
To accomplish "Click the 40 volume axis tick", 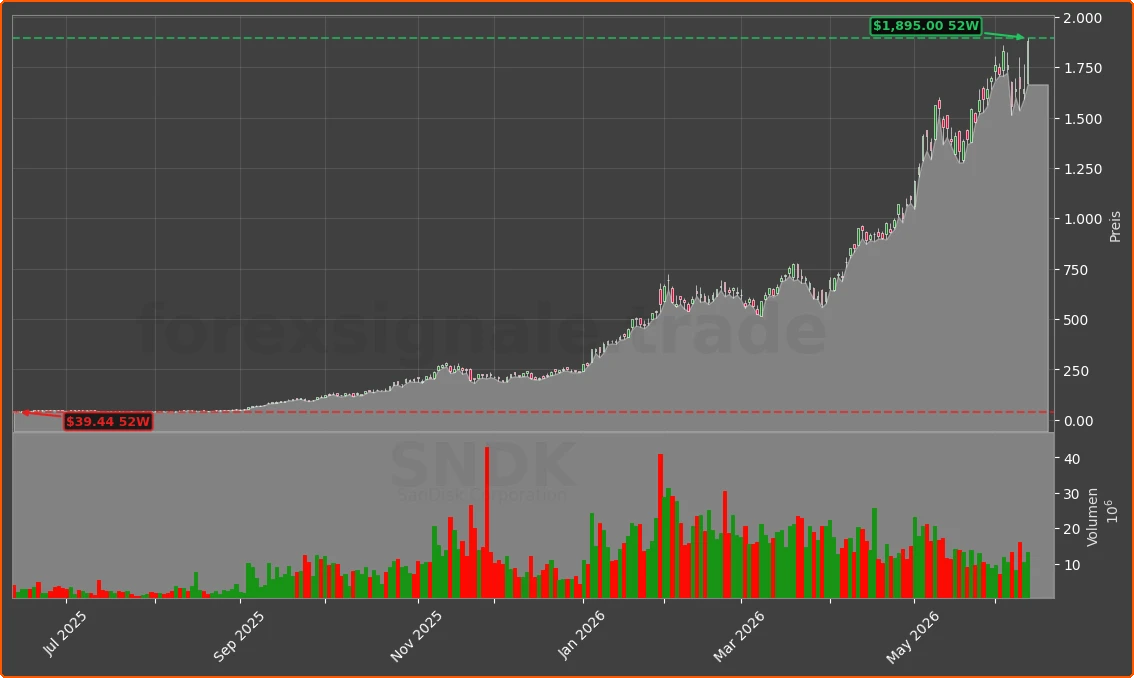I will [x=1072, y=459].
